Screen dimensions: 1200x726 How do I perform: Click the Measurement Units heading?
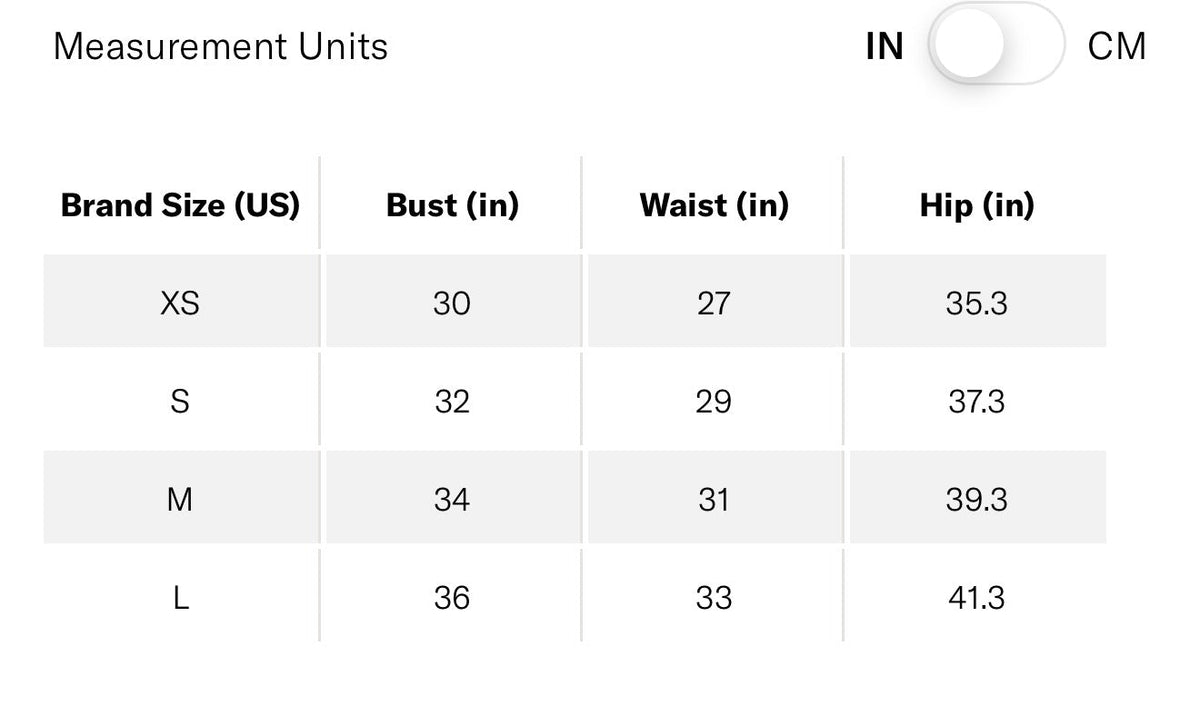(x=221, y=47)
